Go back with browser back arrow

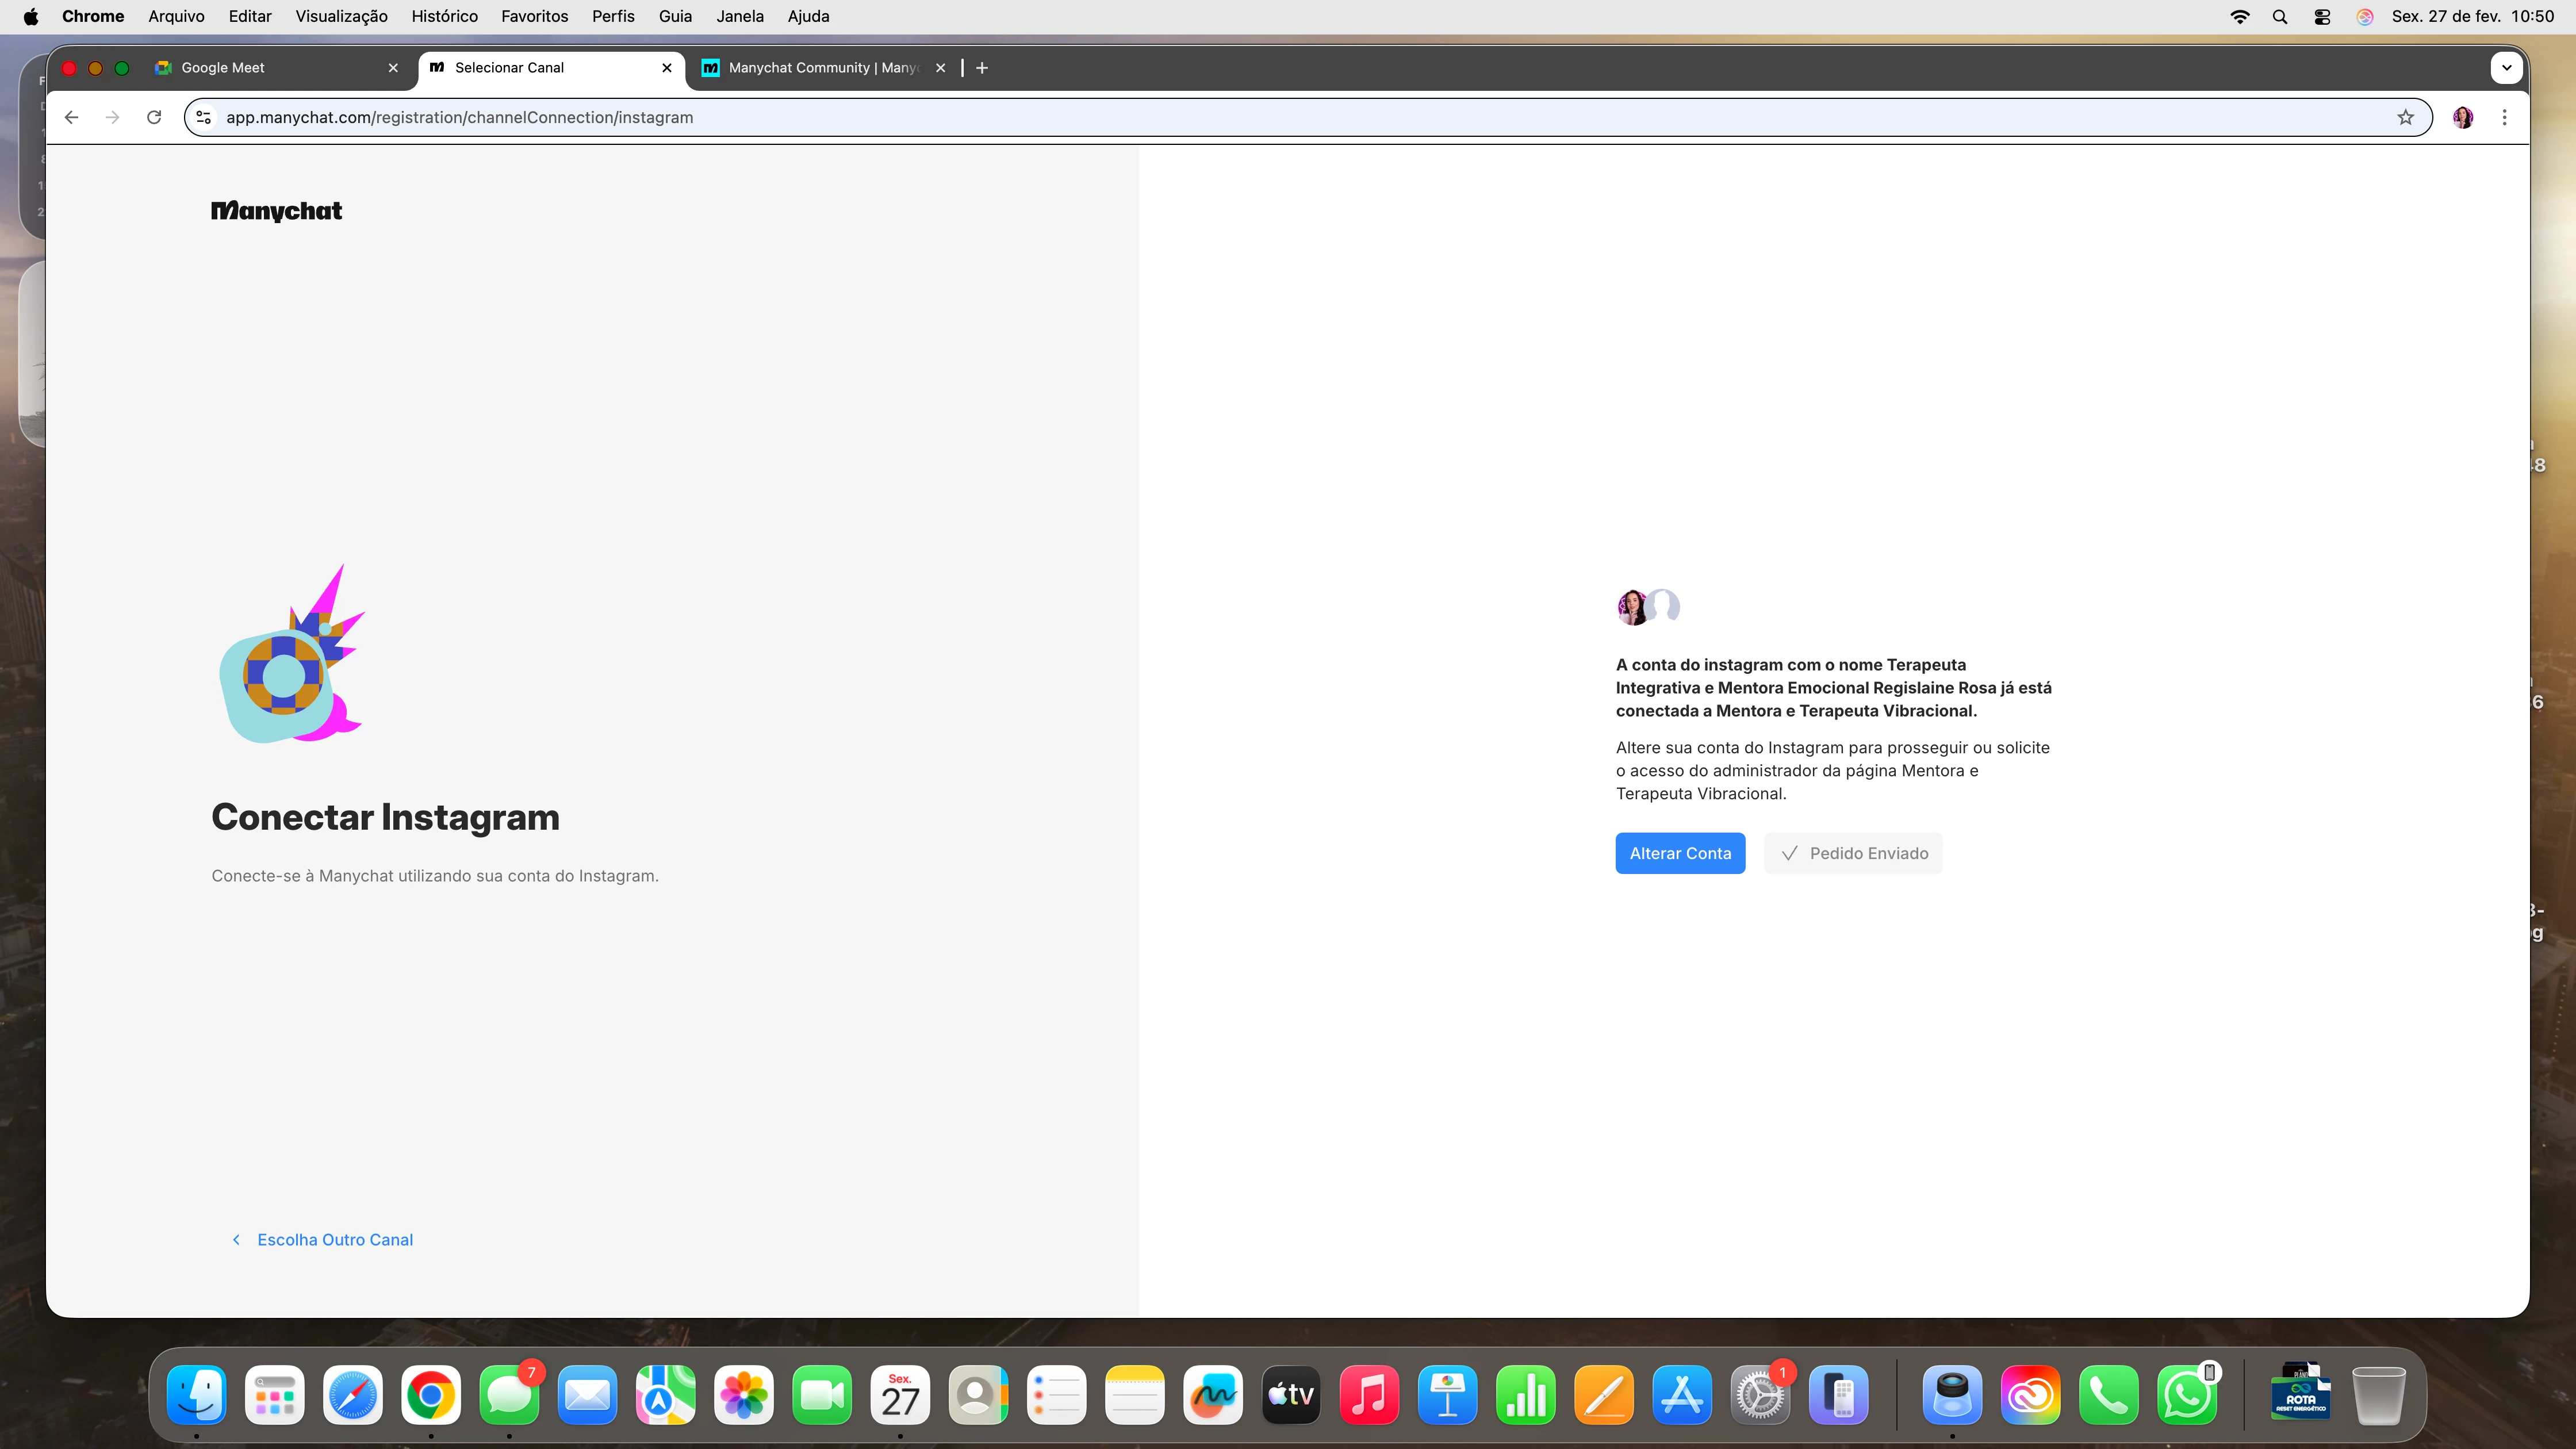[x=71, y=117]
